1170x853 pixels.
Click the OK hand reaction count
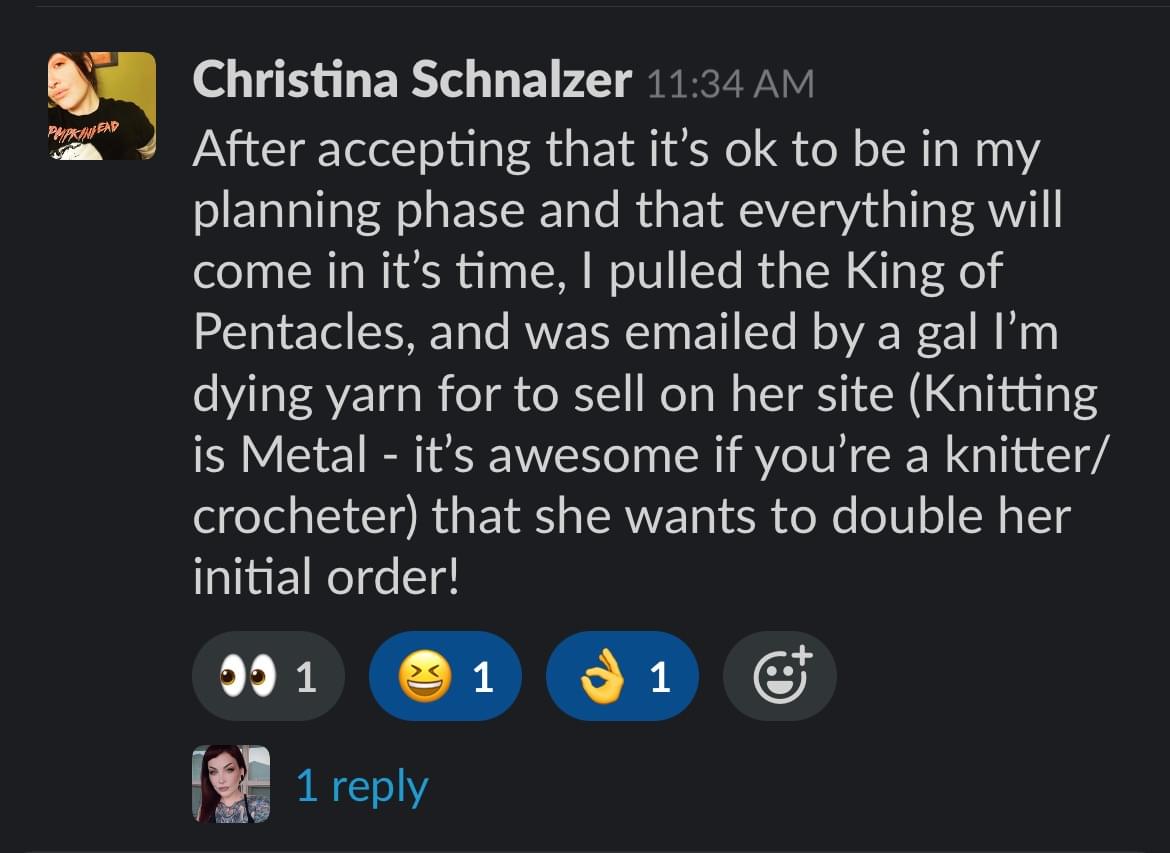(660, 678)
